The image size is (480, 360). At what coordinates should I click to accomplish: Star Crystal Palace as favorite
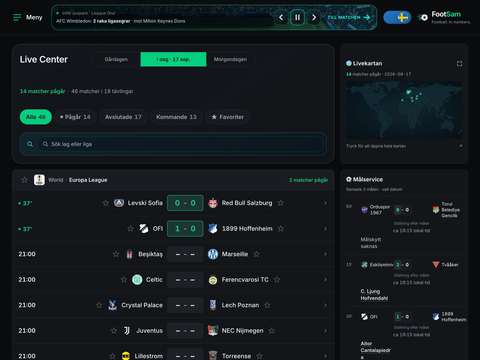tap(99, 305)
